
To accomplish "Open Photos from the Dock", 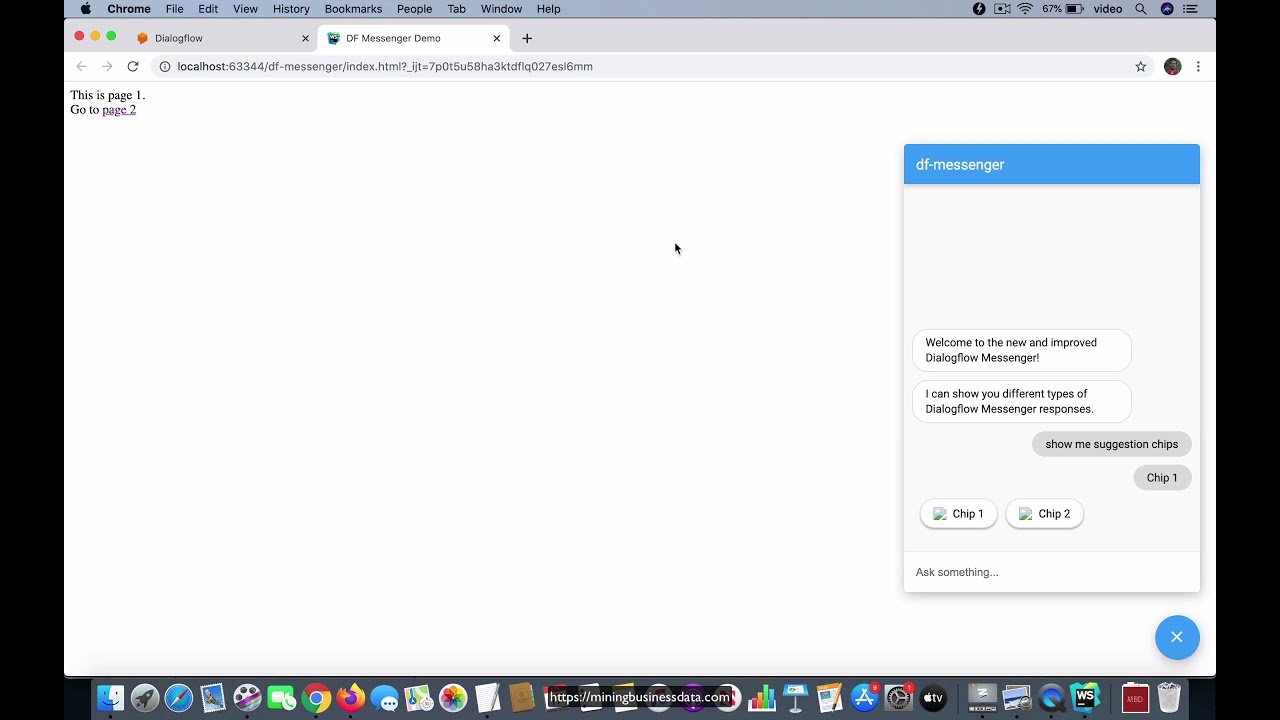I will (453, 697).
